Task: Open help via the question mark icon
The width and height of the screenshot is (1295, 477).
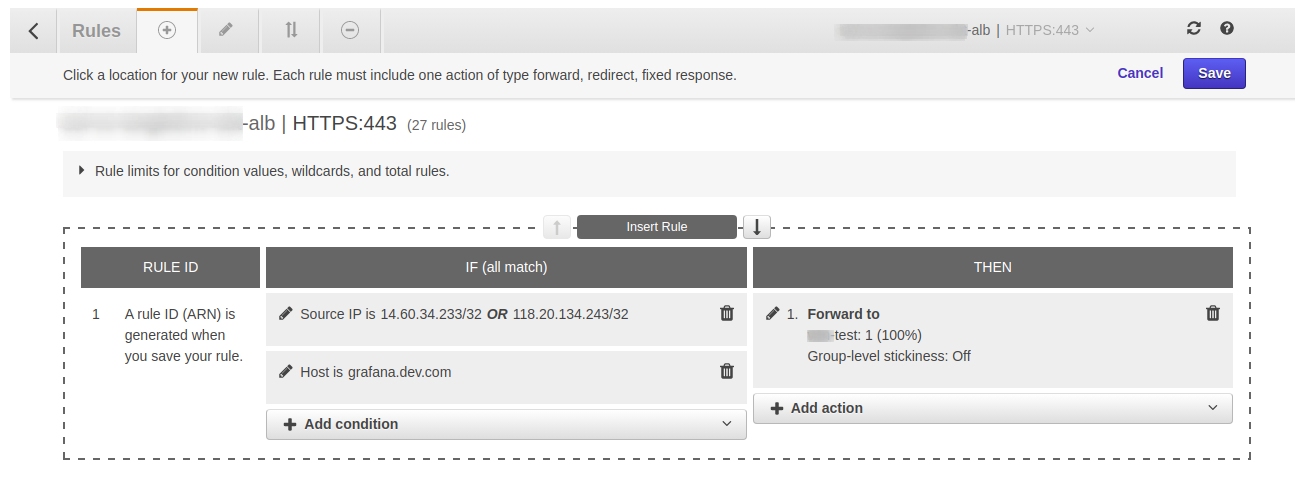Action: click(1227, 29)
